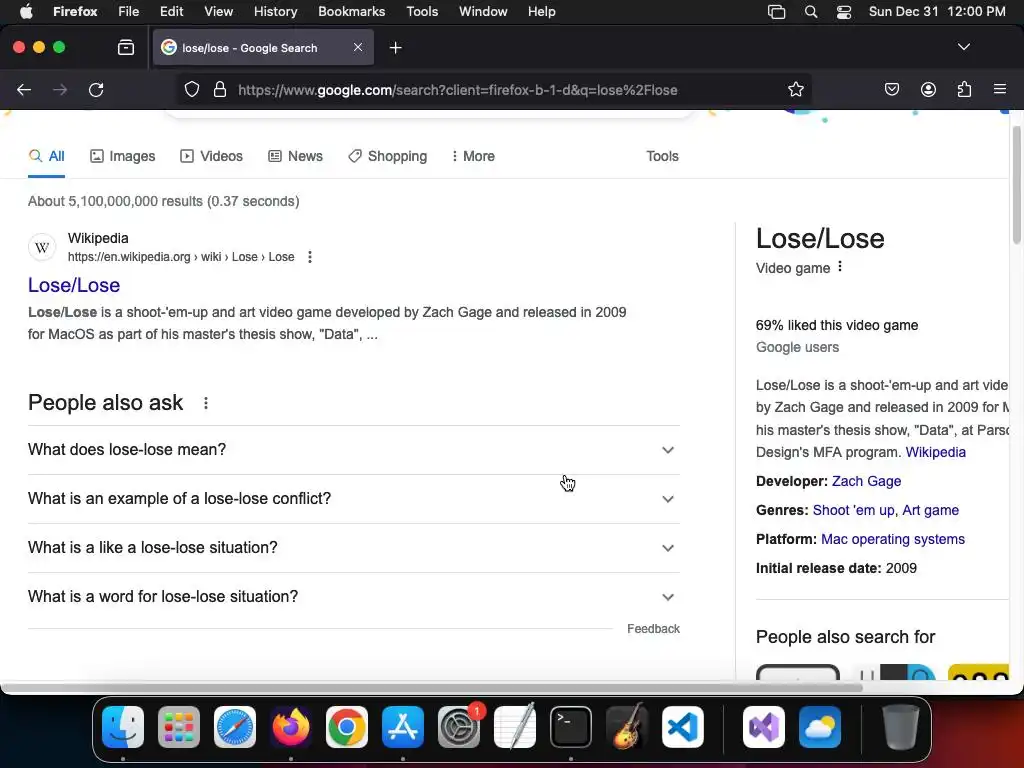Open the list all tabs chevron

[963, 47]
